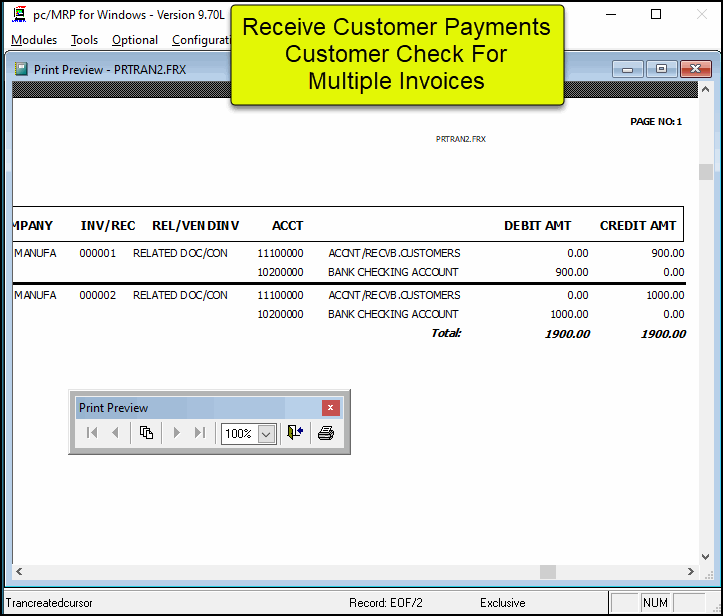The width and height of the screenshot is (723, 616).
Task: Open the Optional menu
Action: coord(135,40)
